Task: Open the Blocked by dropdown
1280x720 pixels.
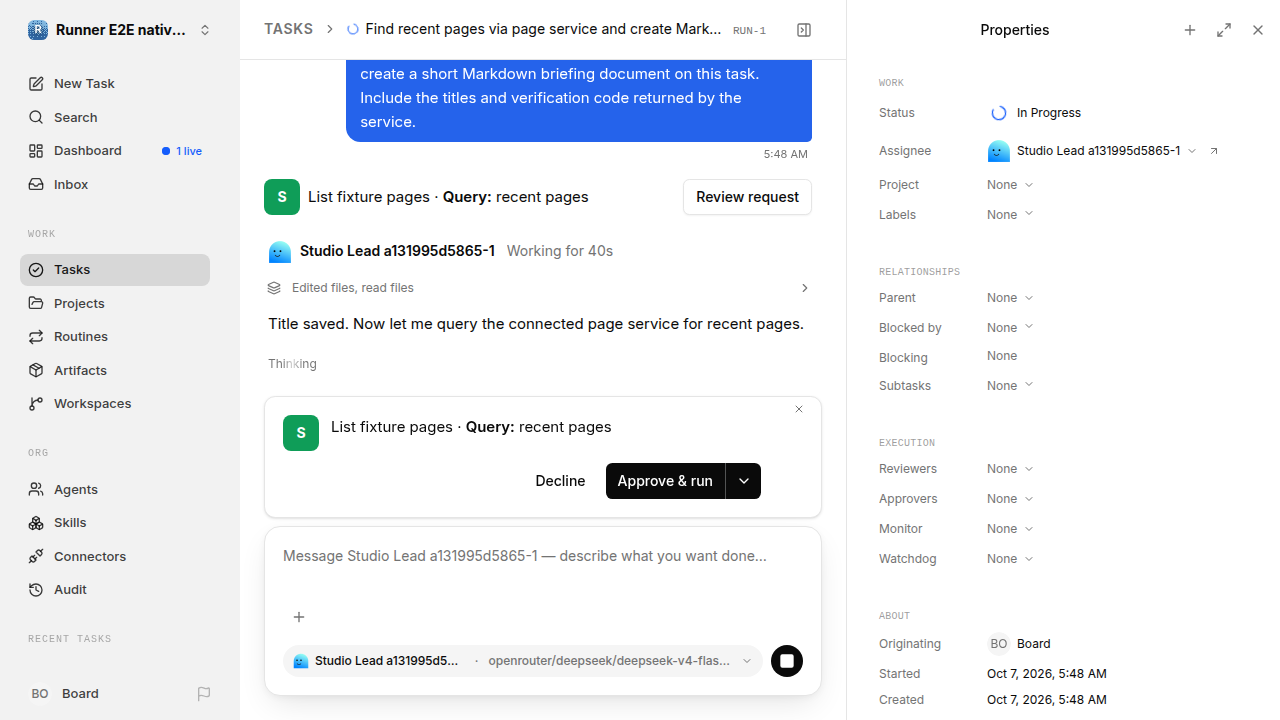Action: (x=1010, y=328)
